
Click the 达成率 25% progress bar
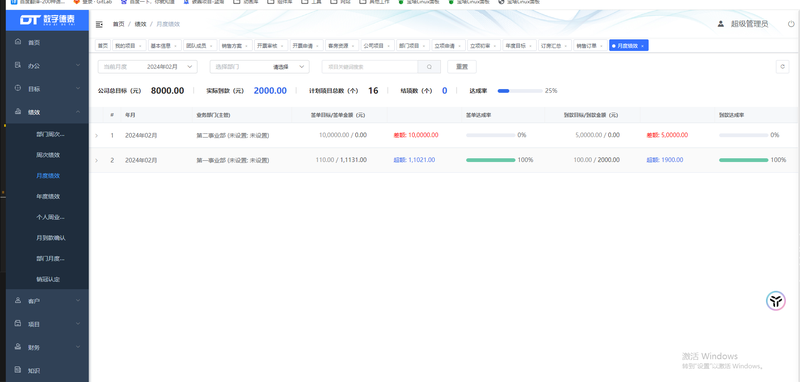[x=520, y=91]
